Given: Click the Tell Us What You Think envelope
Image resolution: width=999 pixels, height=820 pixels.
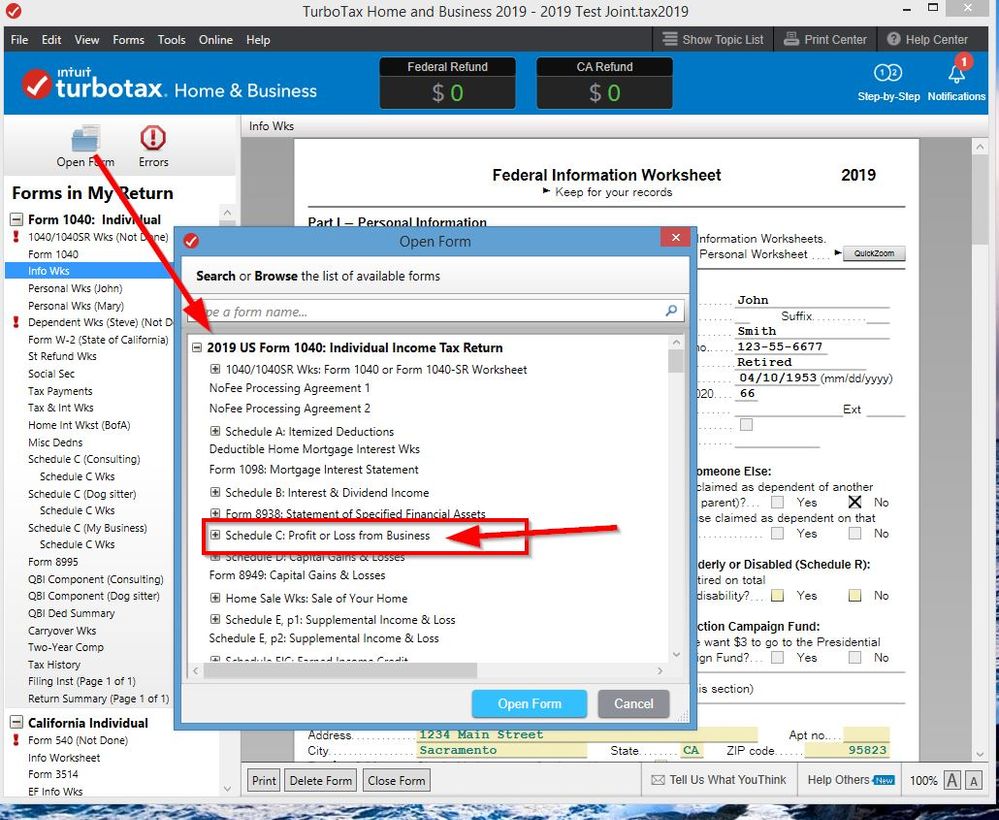Looking at the screenshot, I should (x=658, y=780).
